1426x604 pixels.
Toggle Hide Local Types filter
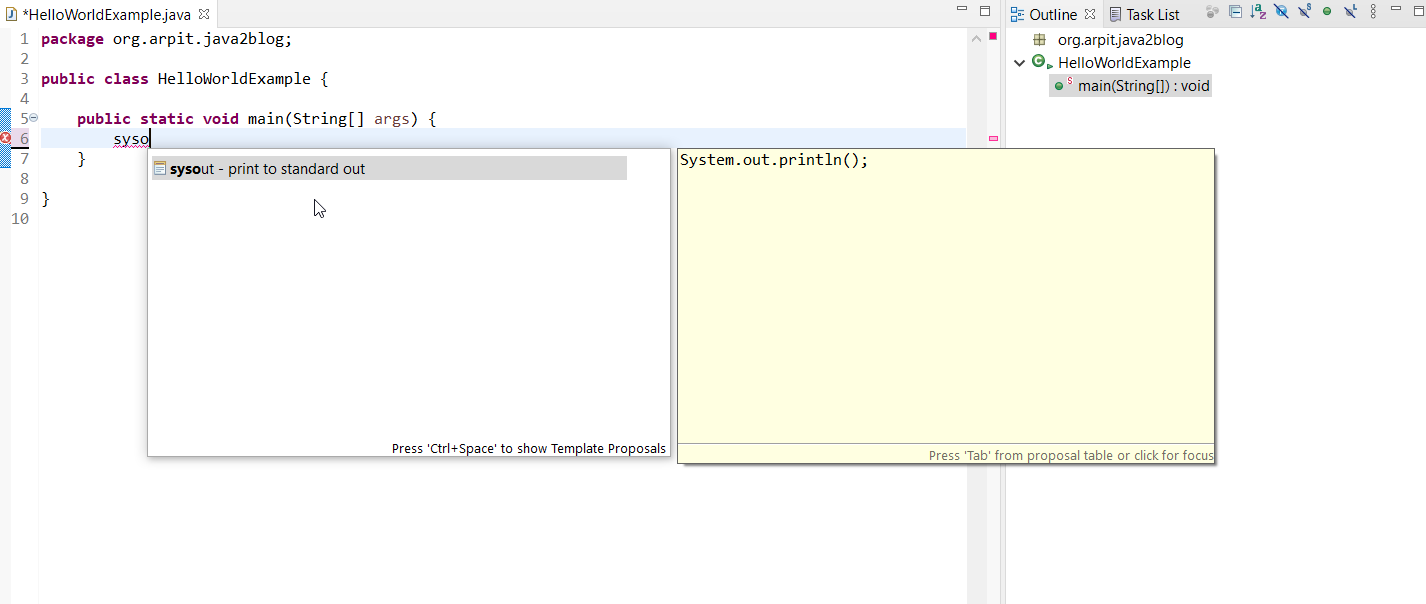1350,12
